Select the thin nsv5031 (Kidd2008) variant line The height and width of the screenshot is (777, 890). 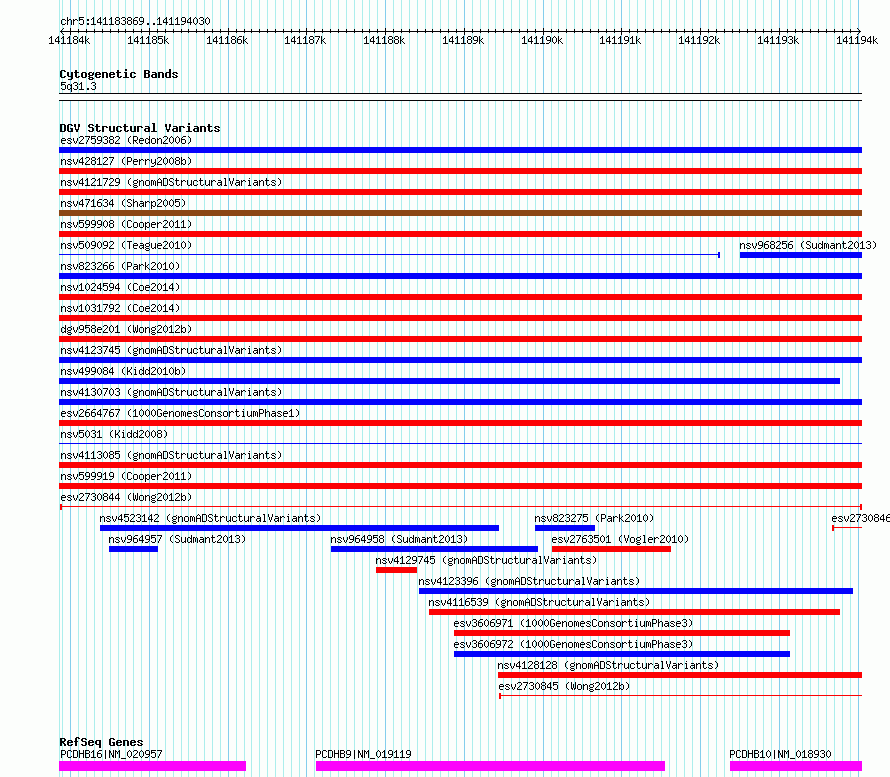(460, 443)
